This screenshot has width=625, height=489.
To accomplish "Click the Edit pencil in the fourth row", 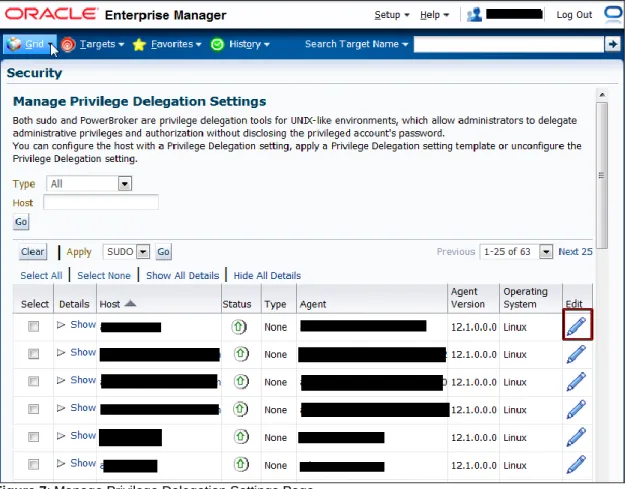I will pyautogui.click(x=576, y=409).
